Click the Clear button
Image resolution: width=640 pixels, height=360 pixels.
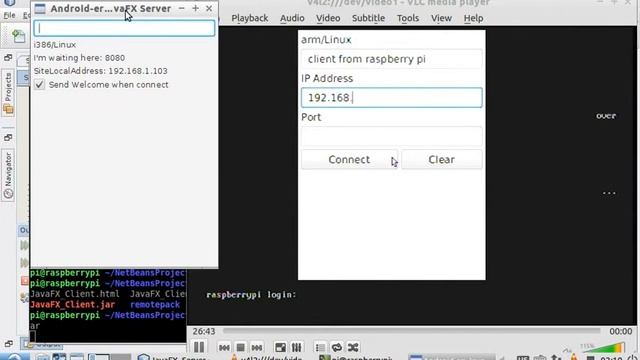coord(442,159)
